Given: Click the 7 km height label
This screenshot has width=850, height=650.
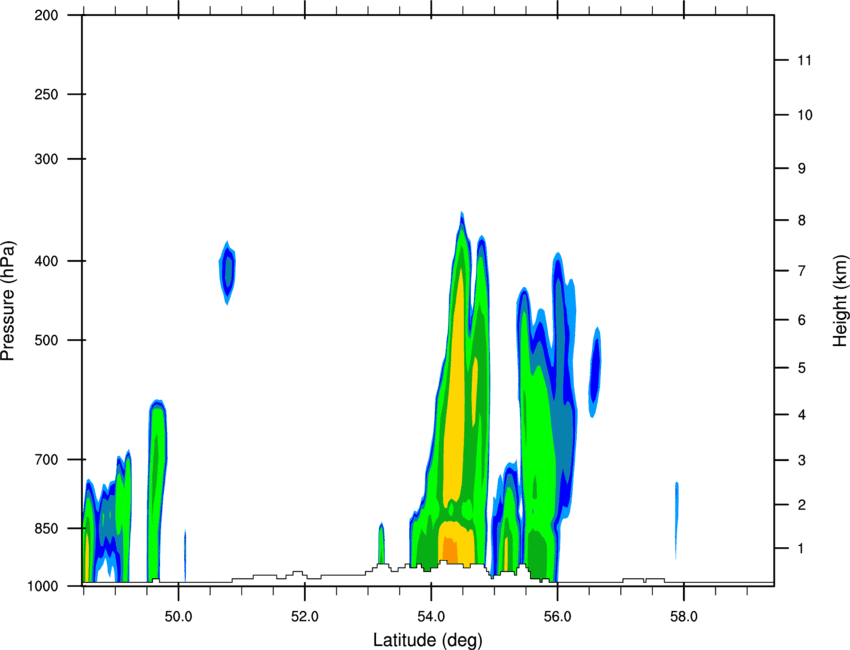Looking at the screenshot, I should (802, 271).
